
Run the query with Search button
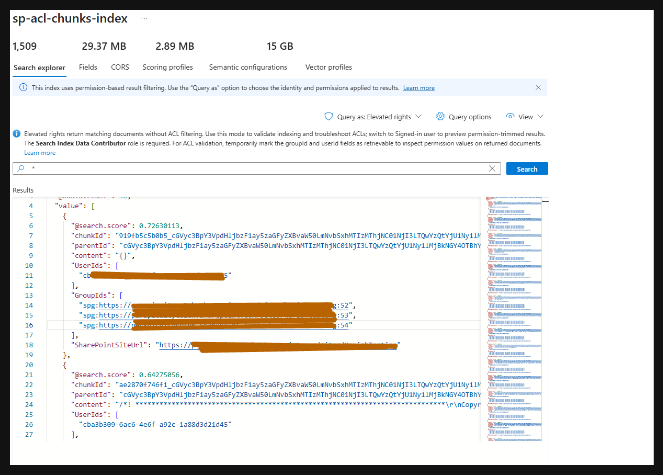point(527,168)
